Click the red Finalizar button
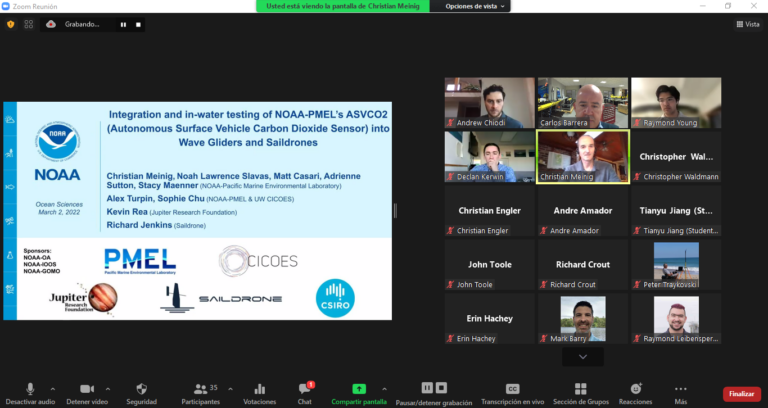 pos(741,394)
